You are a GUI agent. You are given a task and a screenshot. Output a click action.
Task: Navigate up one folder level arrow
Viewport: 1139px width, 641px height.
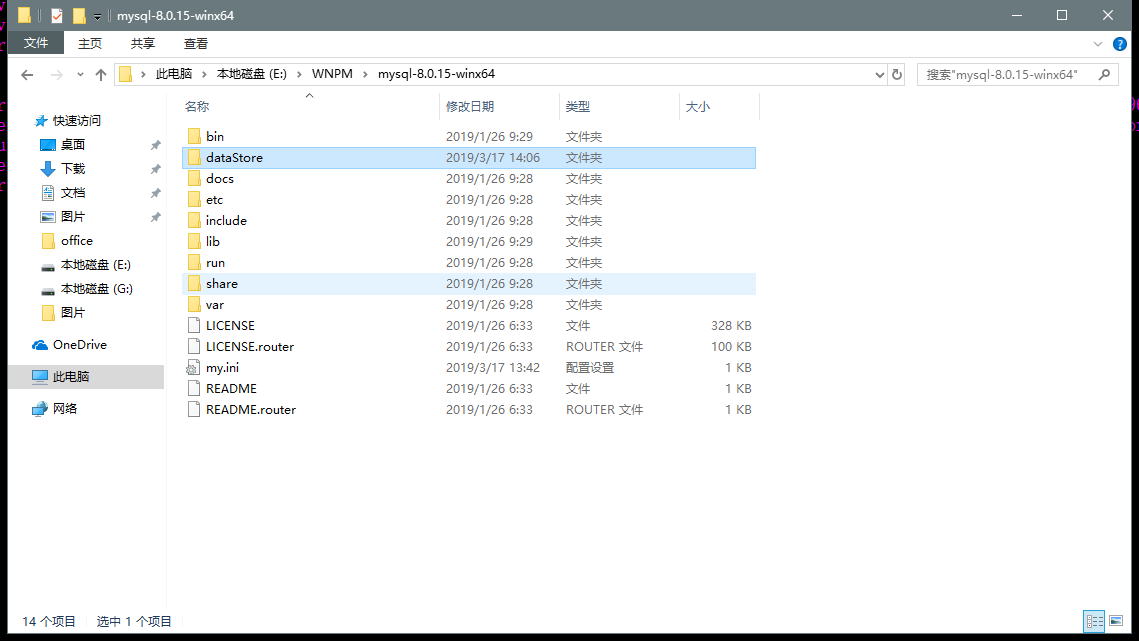[x=101, y=74]
